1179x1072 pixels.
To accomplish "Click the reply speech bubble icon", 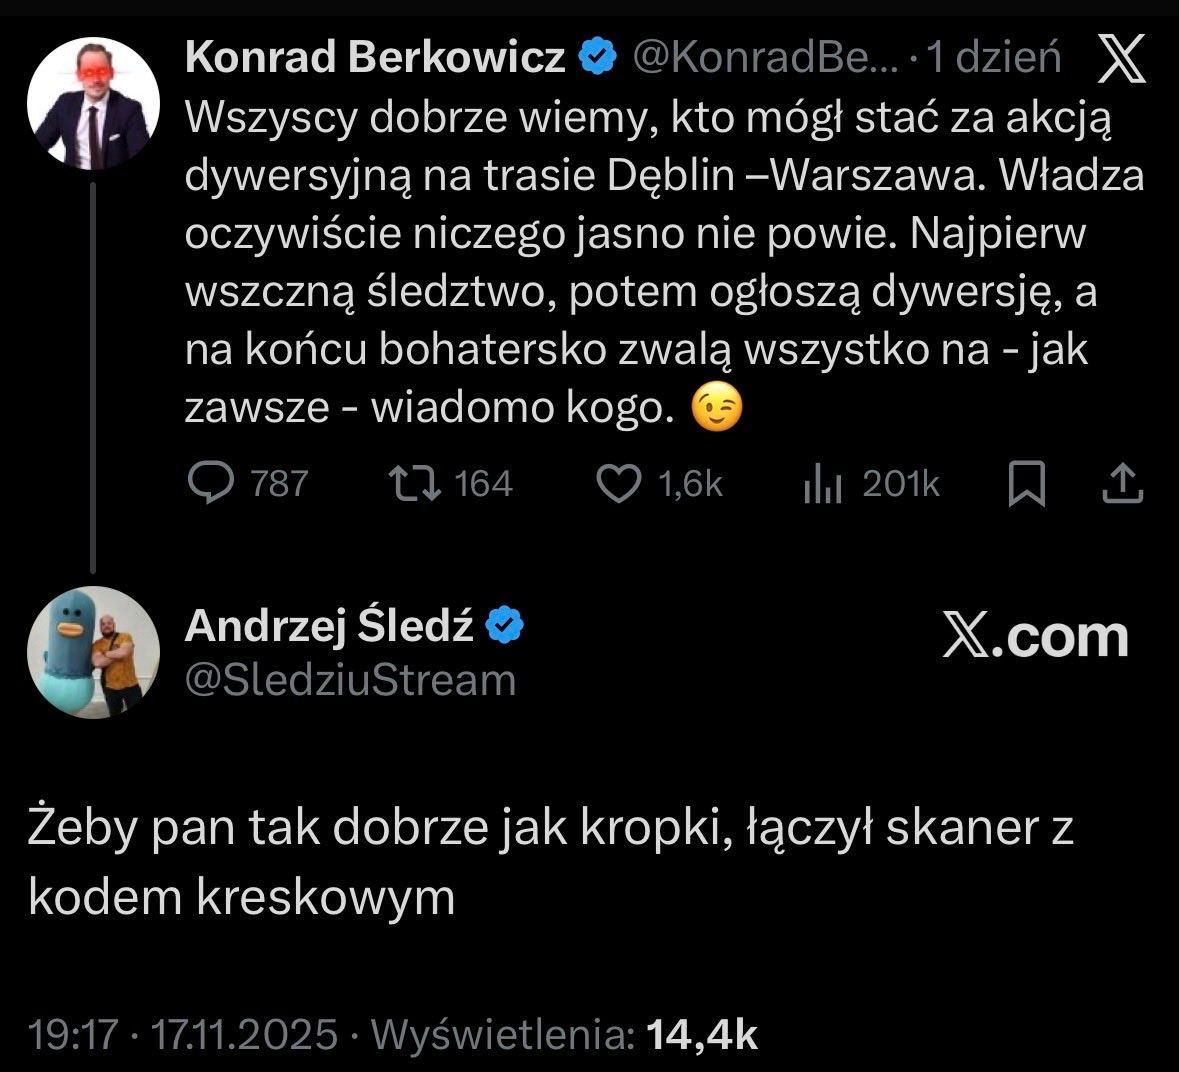I will point(210,484).
